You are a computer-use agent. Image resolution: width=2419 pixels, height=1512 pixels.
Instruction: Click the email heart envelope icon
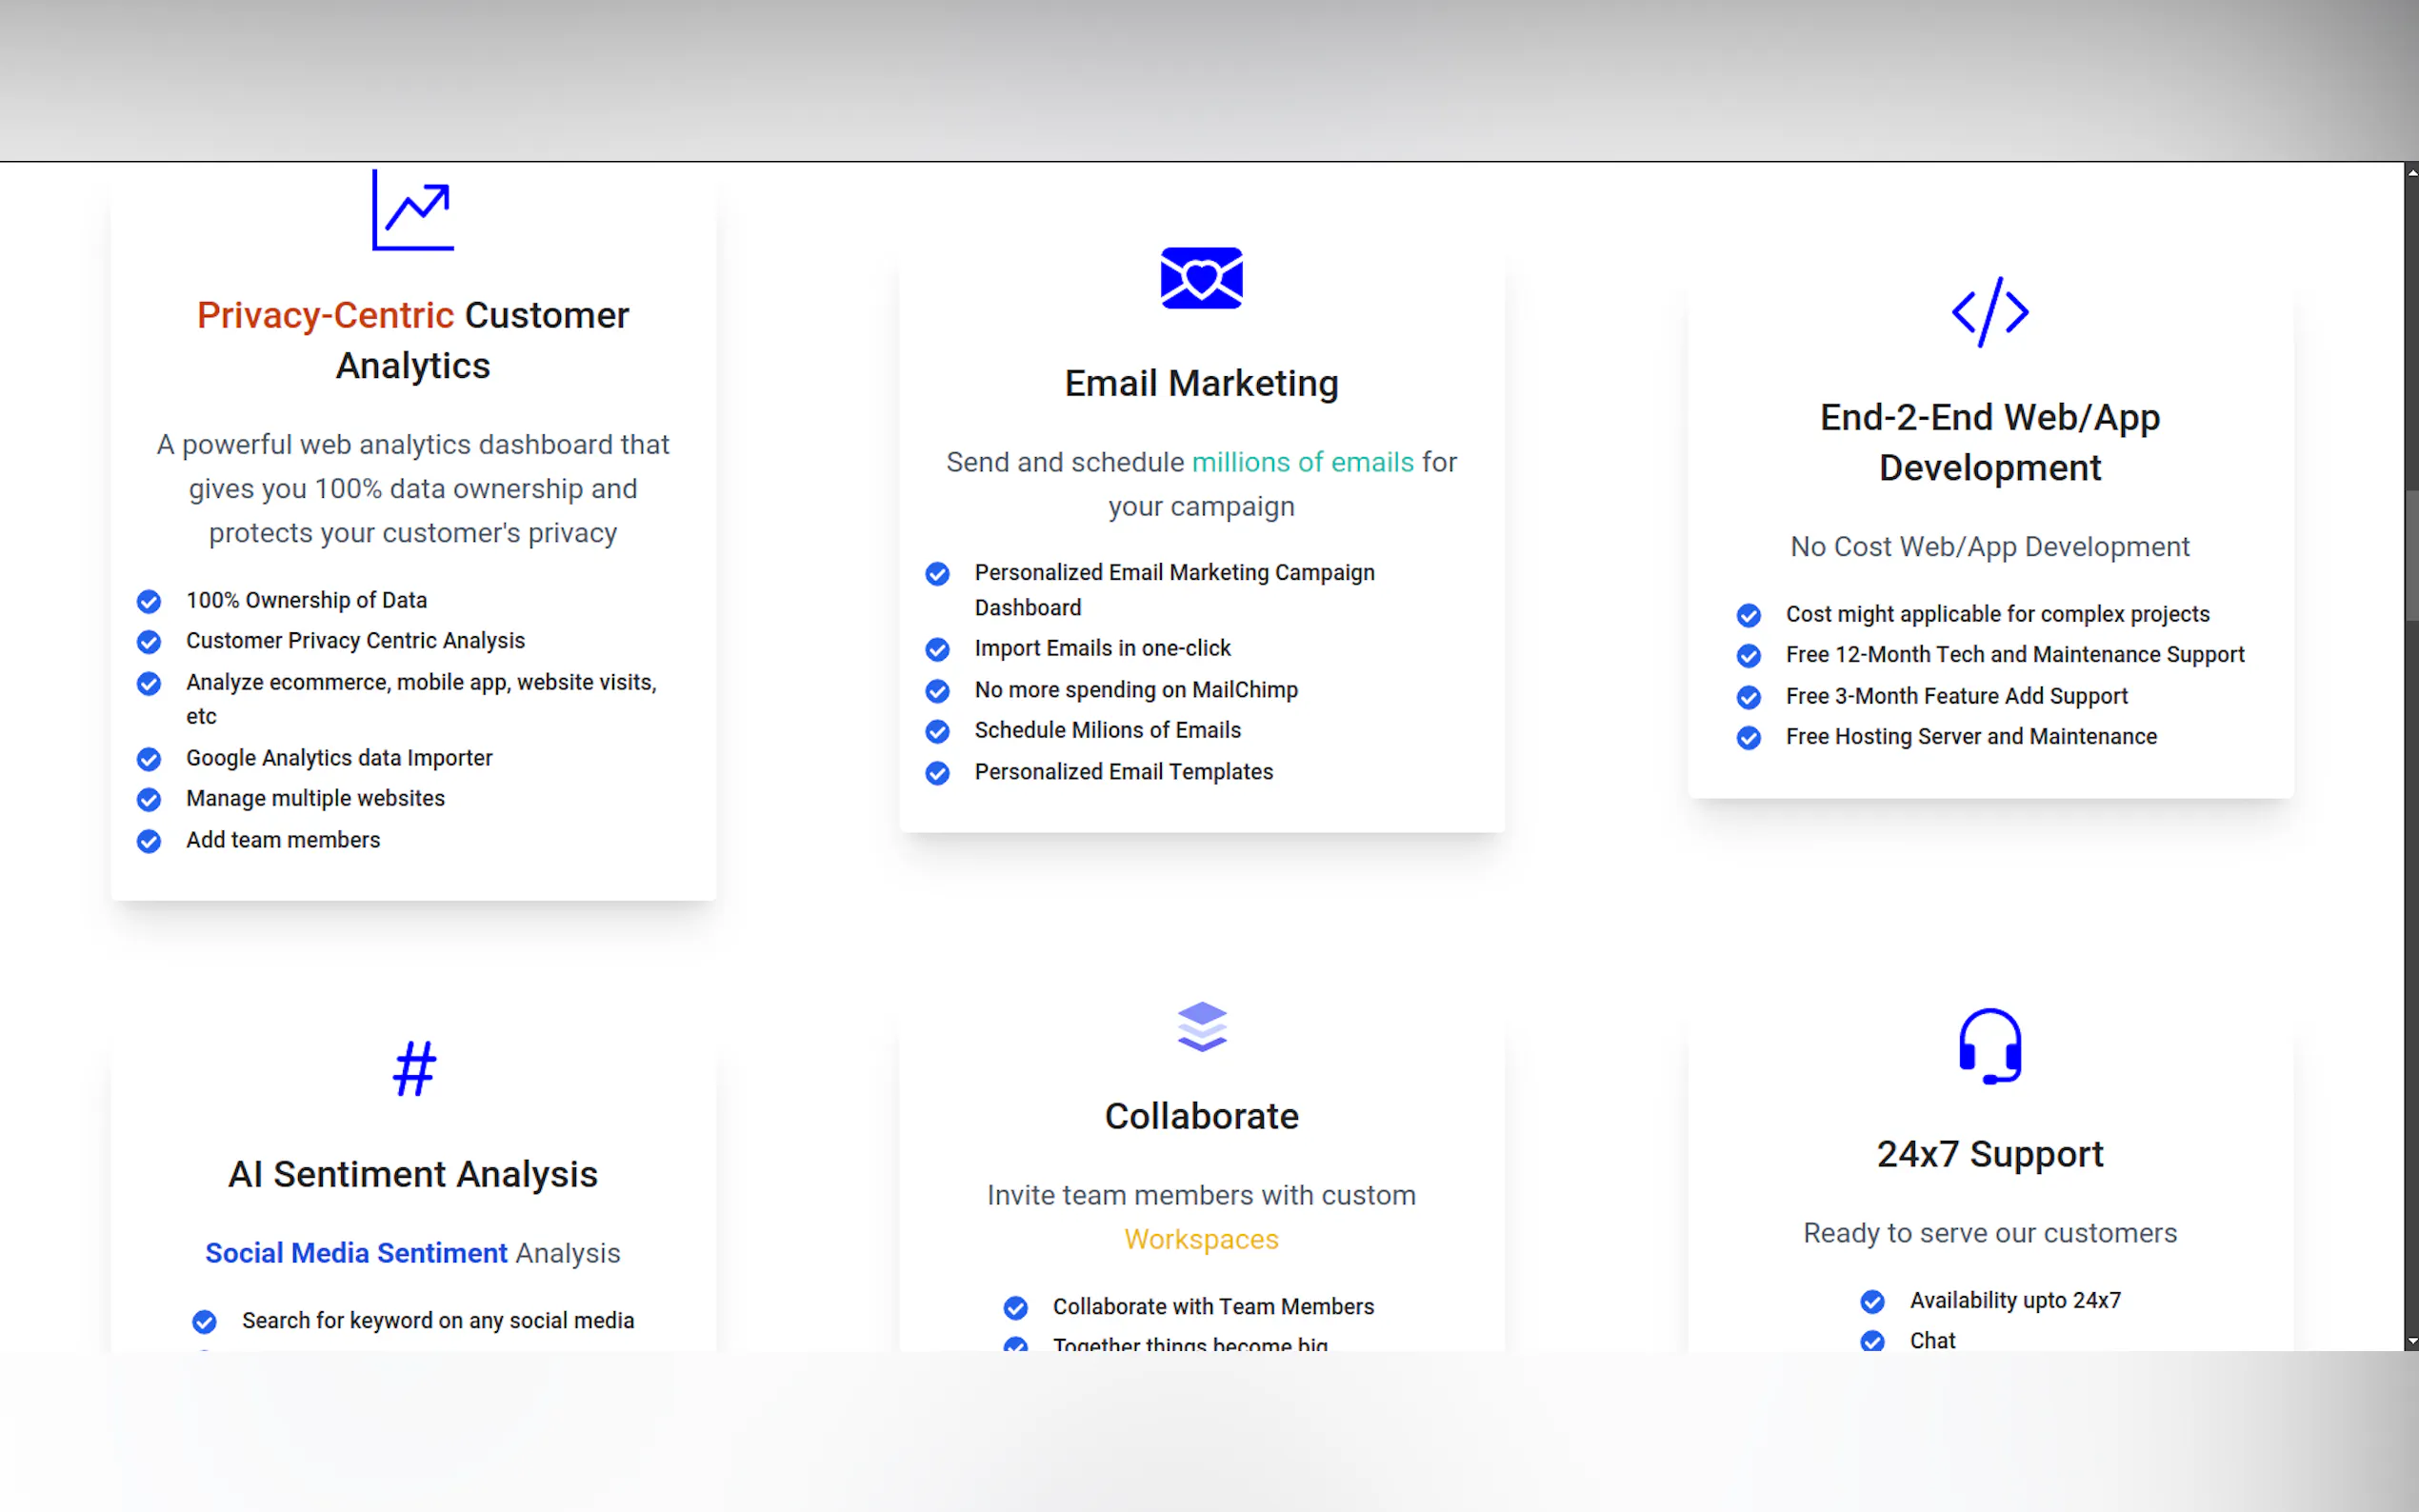click(1201, 278)
